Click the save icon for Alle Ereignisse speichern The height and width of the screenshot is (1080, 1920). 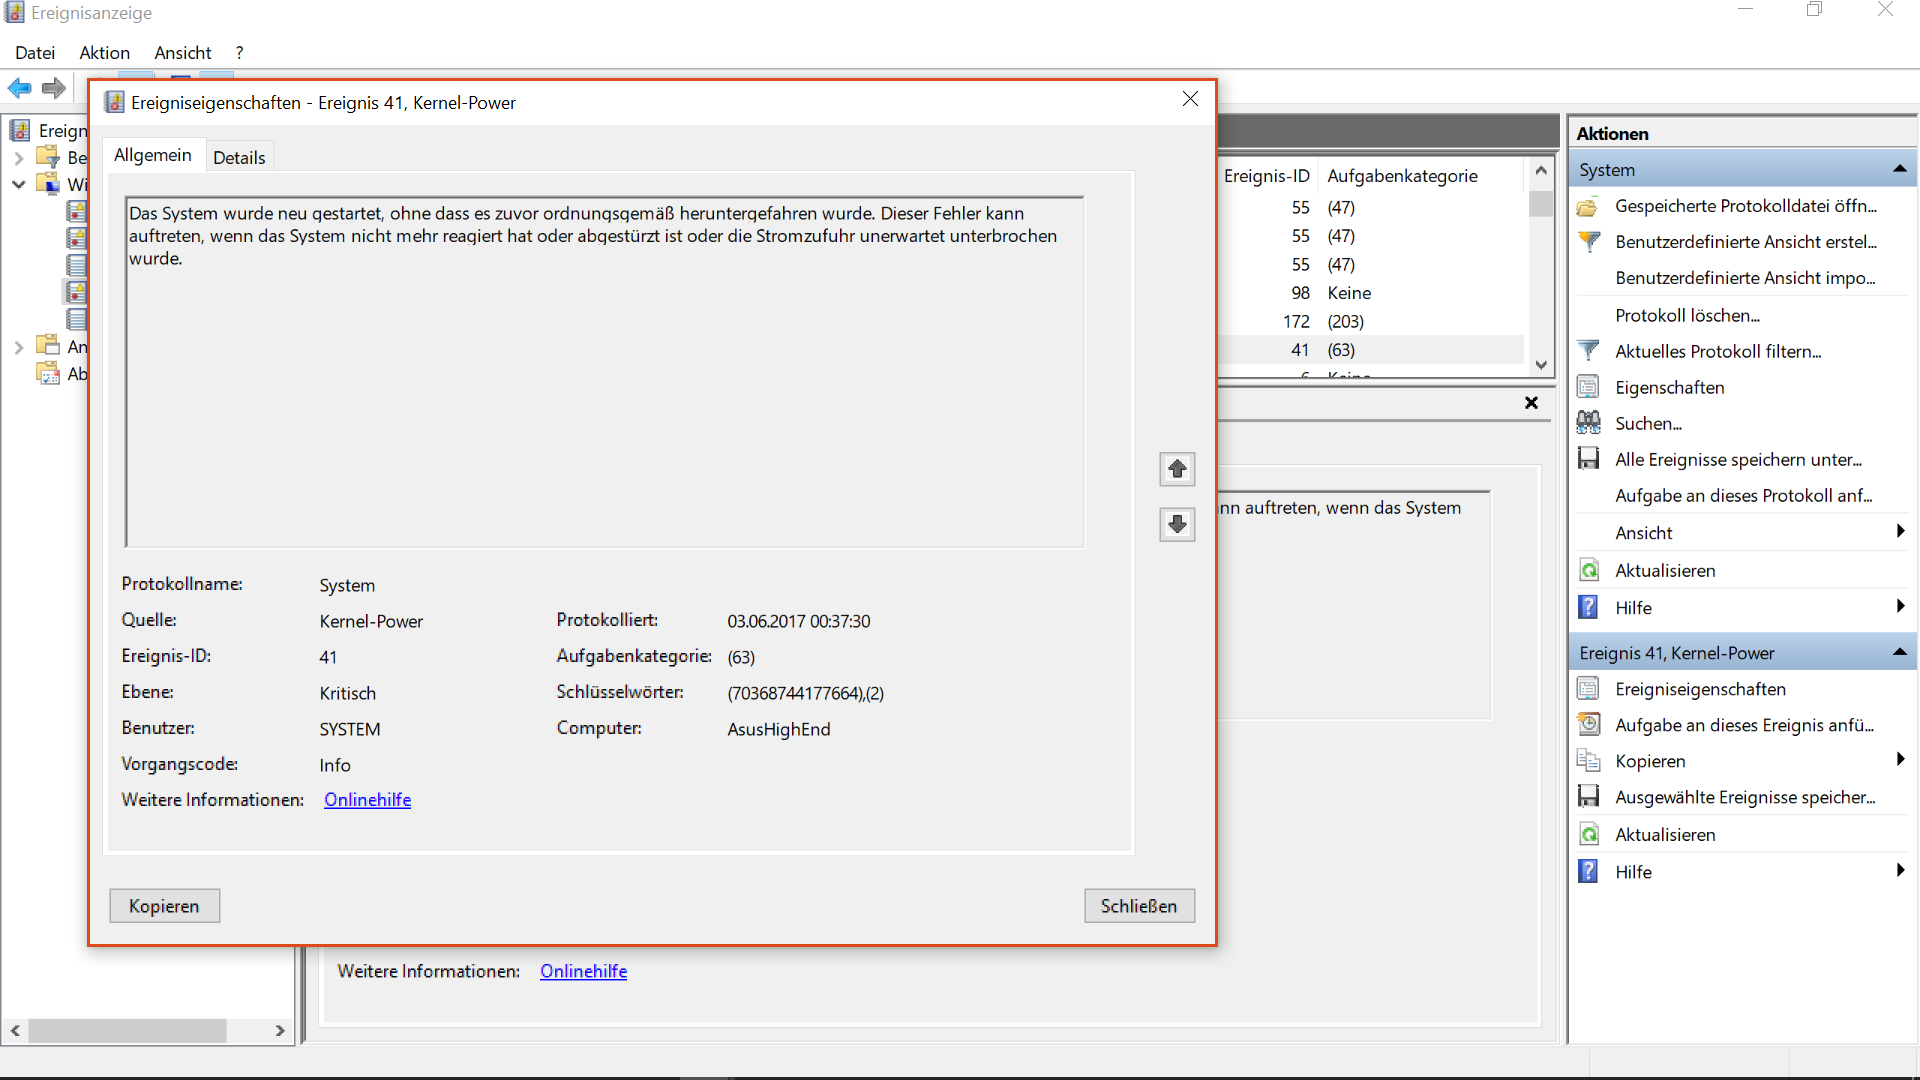(1588, 459)
